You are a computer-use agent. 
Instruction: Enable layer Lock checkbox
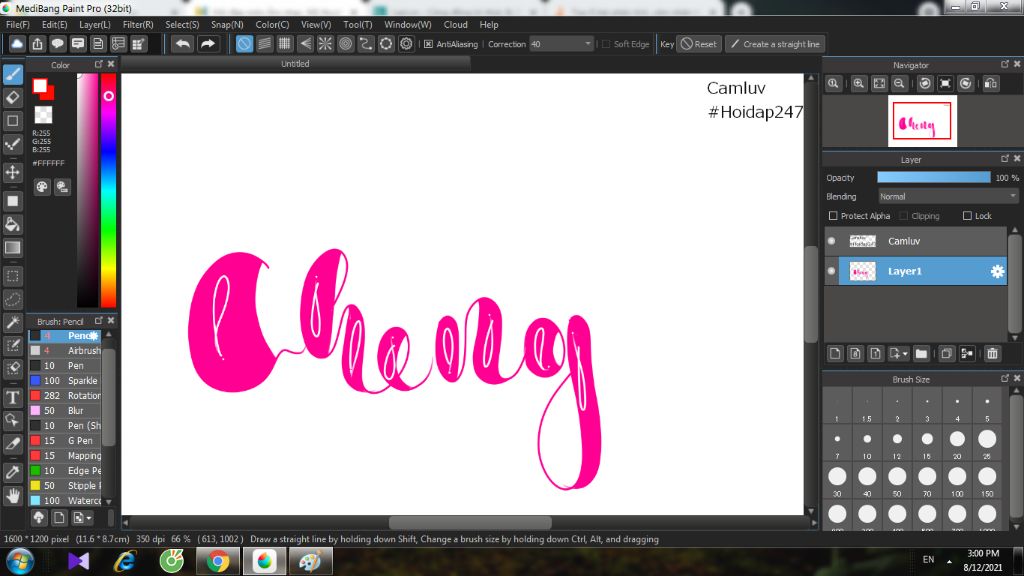[967, 216]
